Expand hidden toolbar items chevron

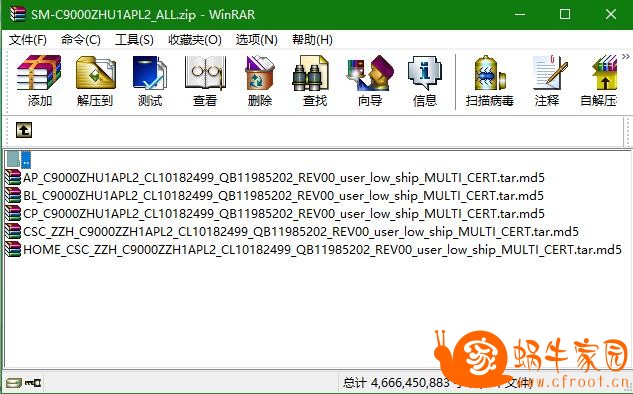tap(626, 57)
